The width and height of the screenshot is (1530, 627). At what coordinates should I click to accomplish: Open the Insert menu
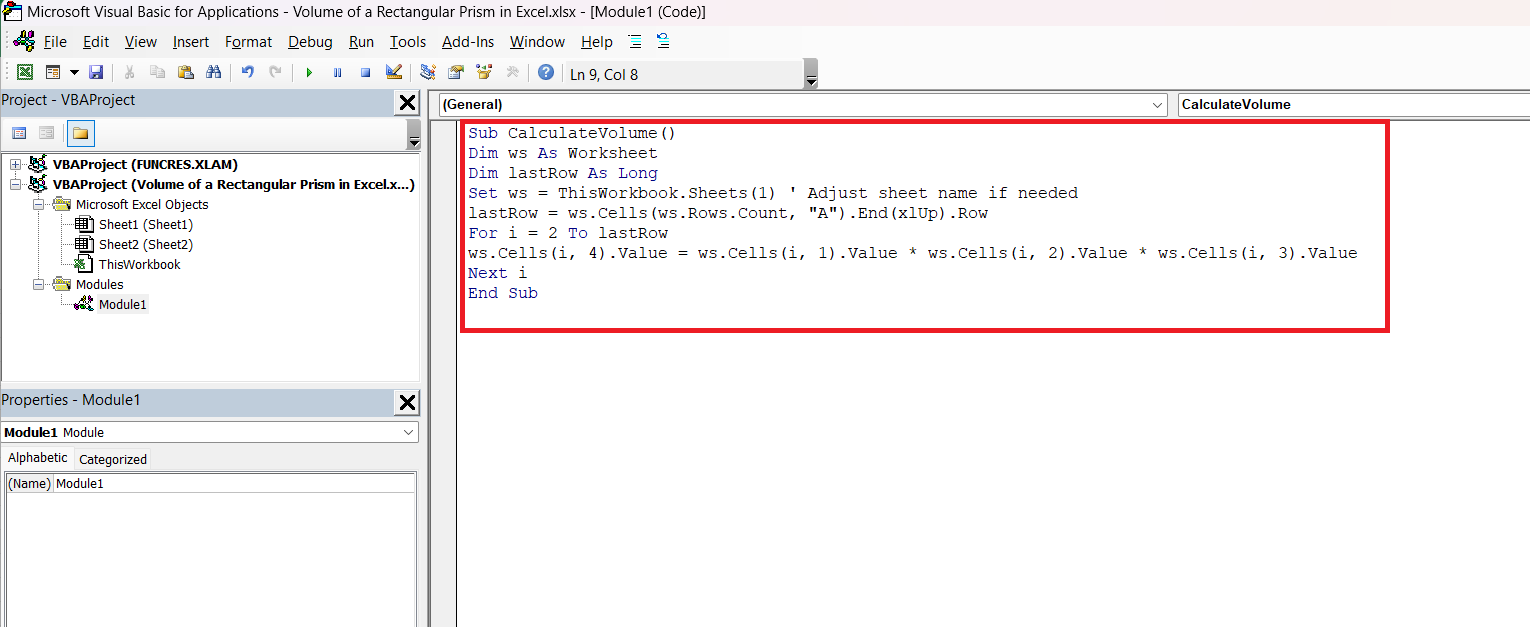click(x=191, y=42)
